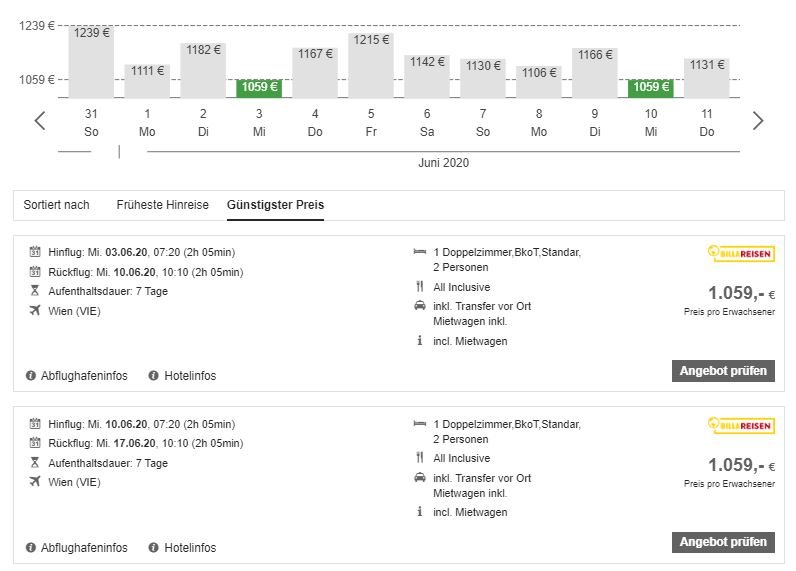Click info icon beside first Abflughafeninfos
This screenshot has width=796, height=571.
click(x=31, y=376)
